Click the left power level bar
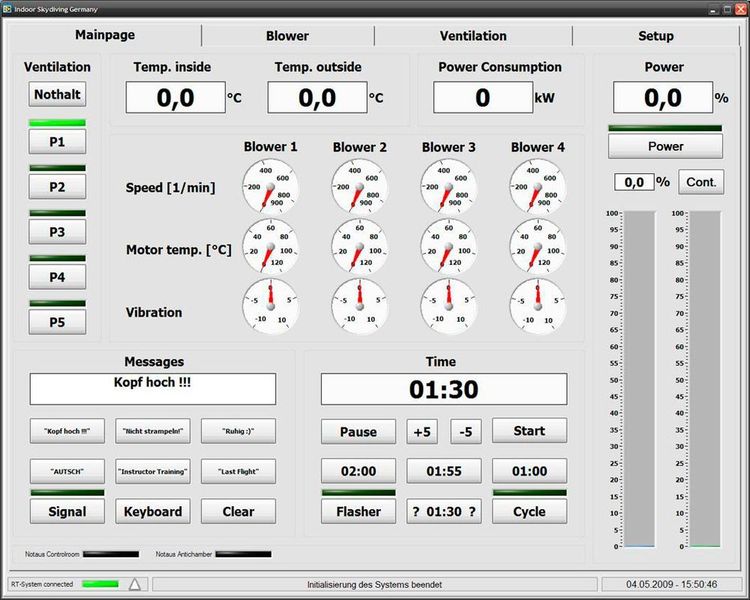The image size is (750, 600). pyautogui.click(x=639, y=379)
